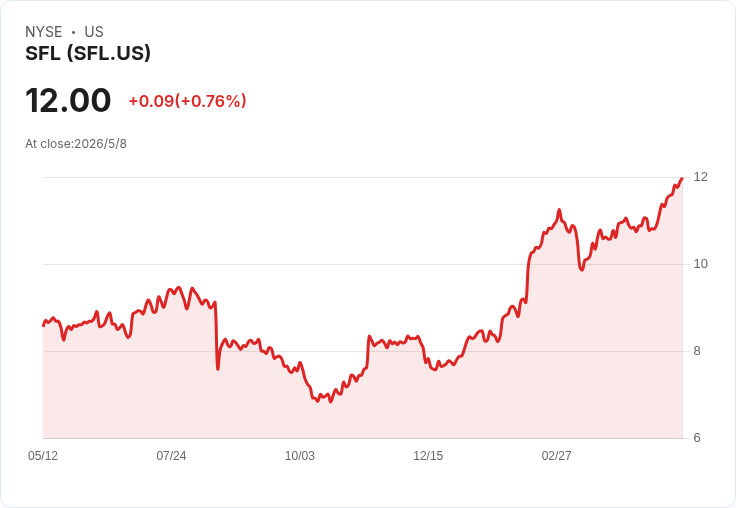Viewport: 736px width, 508px height.
Task: Click the US market label
Action: click(x=94, y=32)
